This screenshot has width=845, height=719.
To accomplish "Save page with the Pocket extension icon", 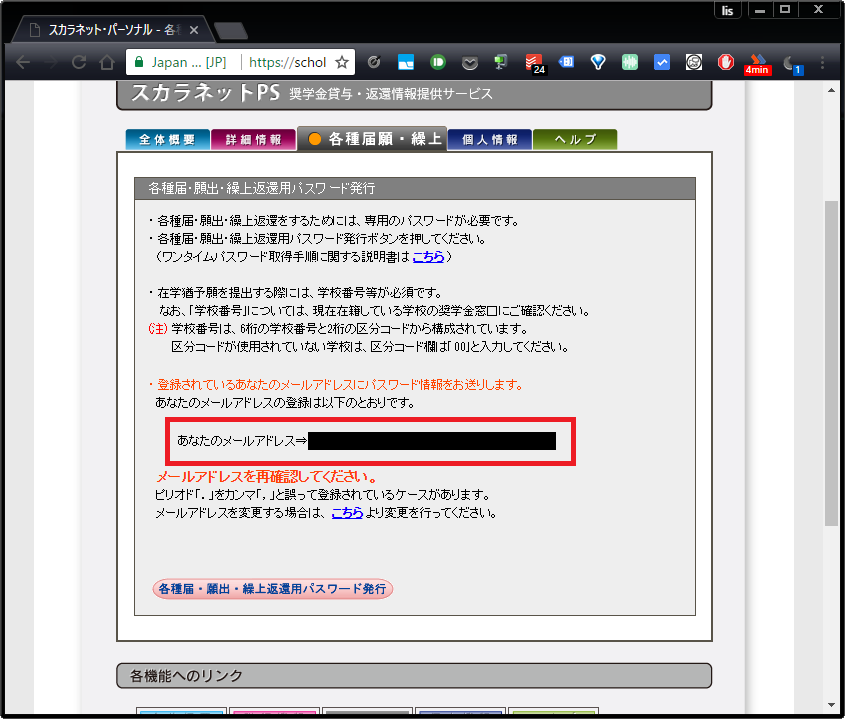I will click(x=470, y=63).
